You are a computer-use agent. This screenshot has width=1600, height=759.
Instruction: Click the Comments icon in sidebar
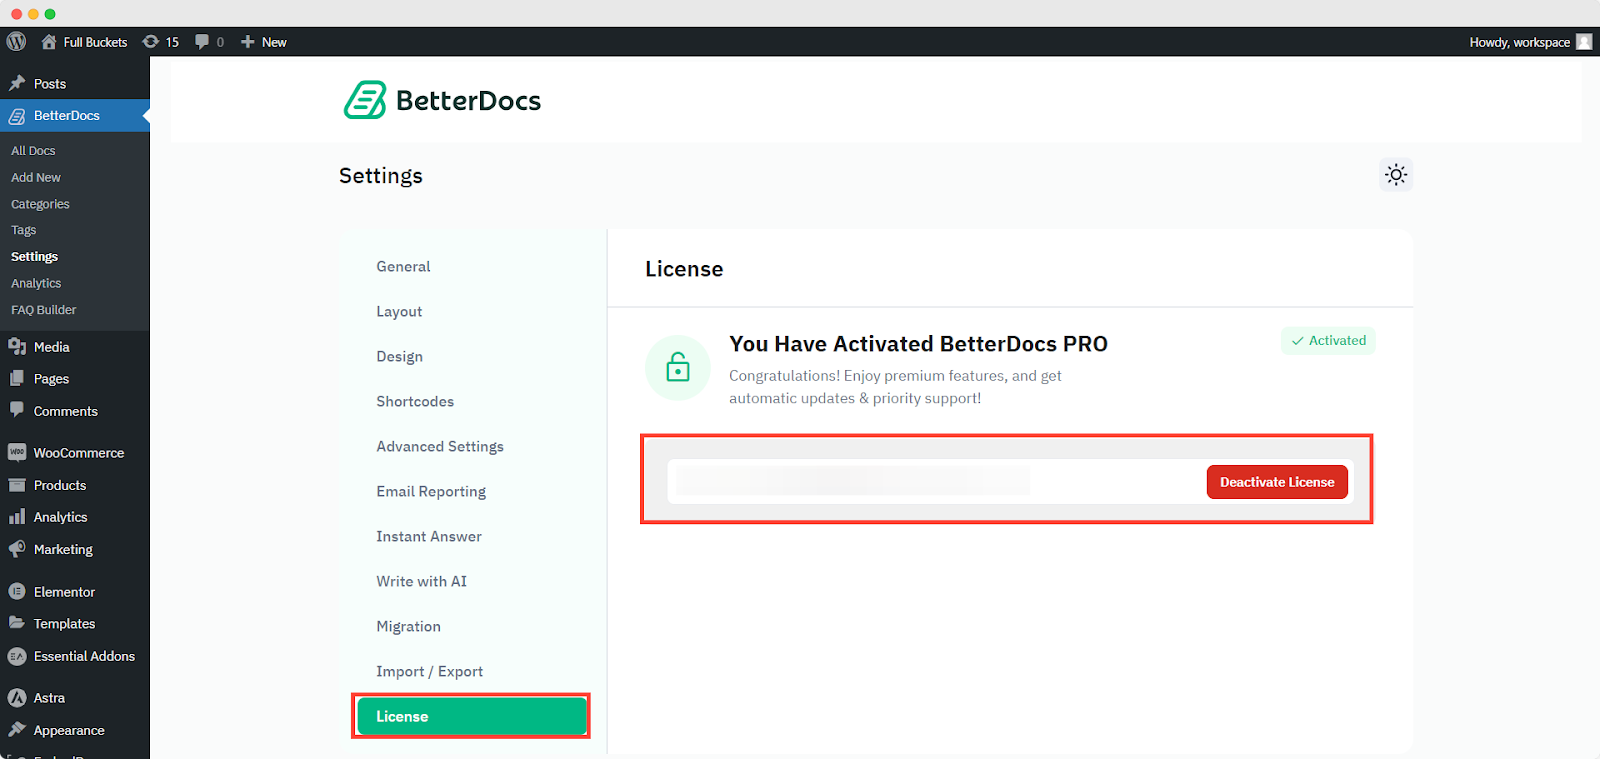tap(17, 410)
